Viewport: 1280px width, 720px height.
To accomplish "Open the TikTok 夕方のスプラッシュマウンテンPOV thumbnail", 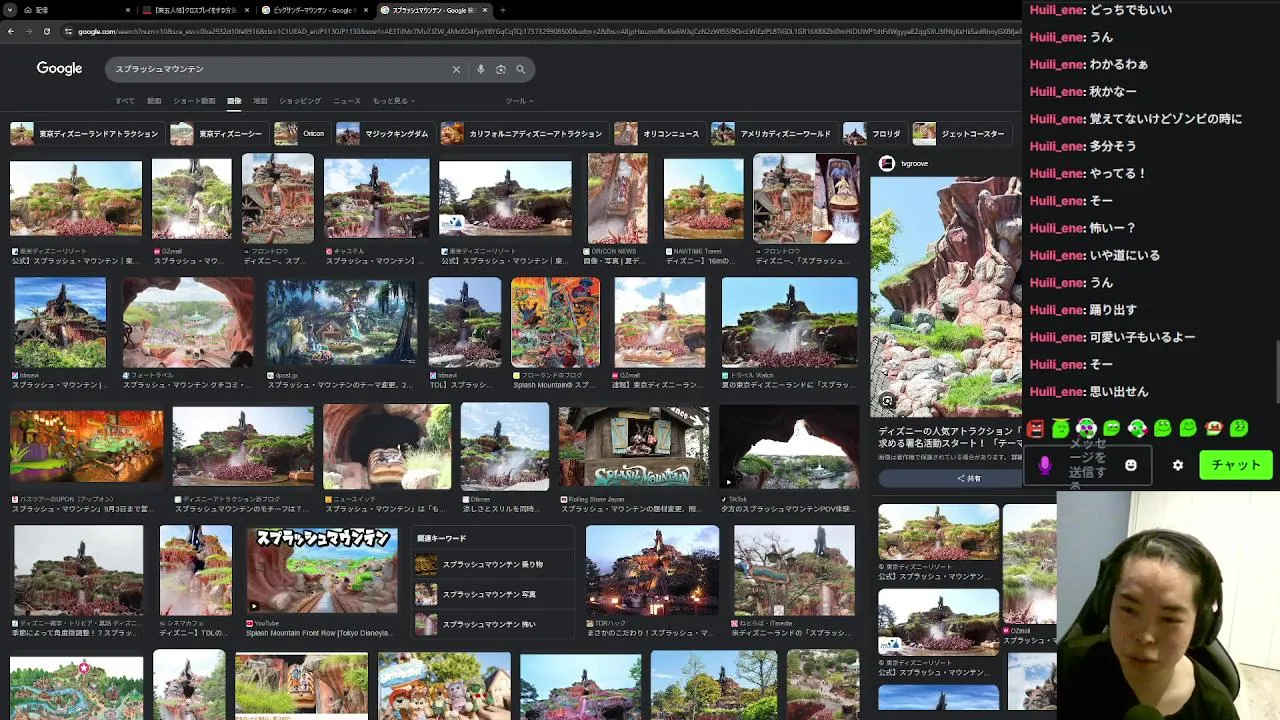I will [789, 447].
